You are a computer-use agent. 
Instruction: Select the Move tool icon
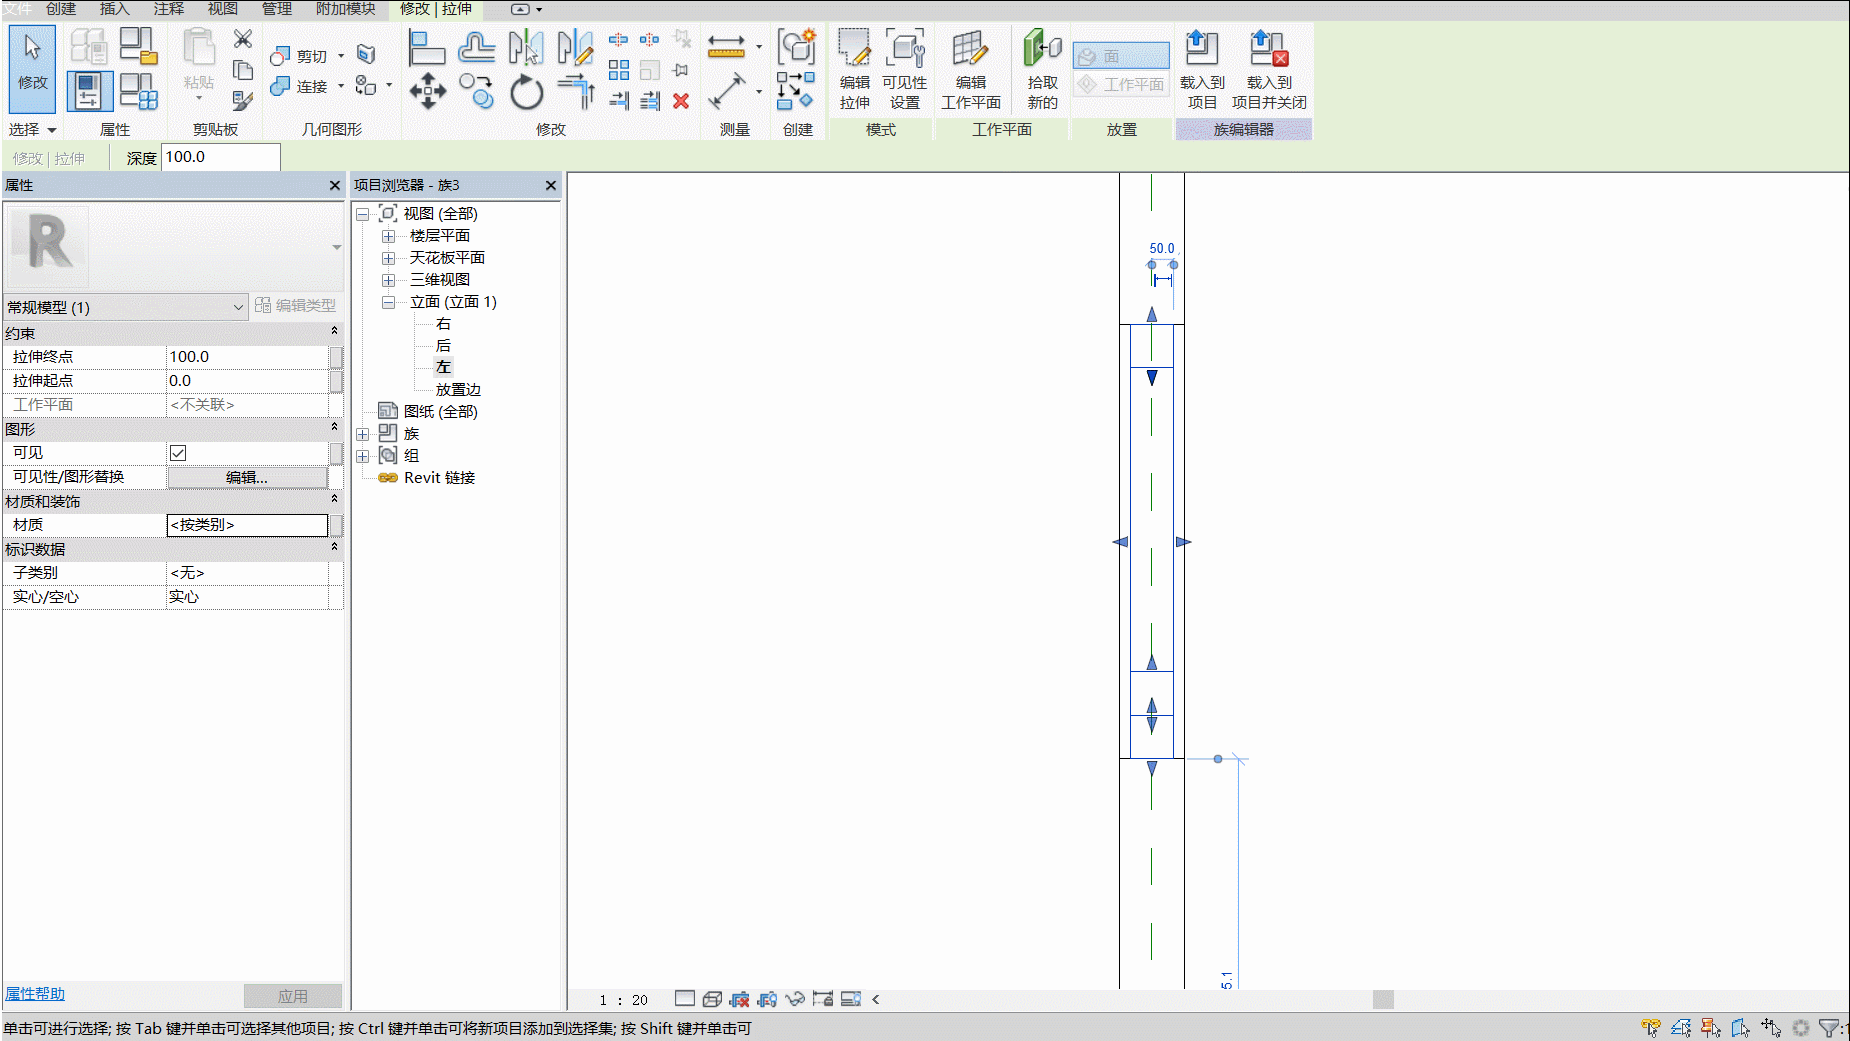pyautogui.click(x=428, y=91)
